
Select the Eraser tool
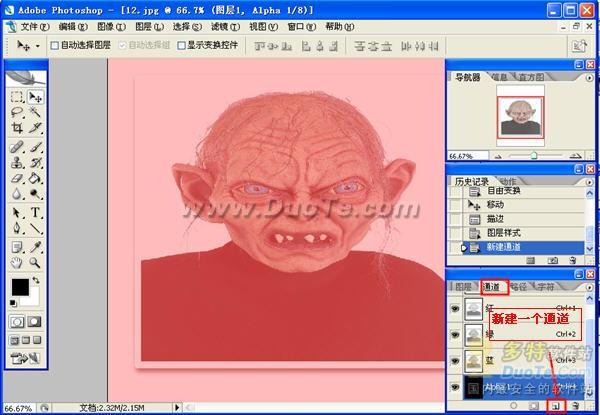[x=16, y=178]
